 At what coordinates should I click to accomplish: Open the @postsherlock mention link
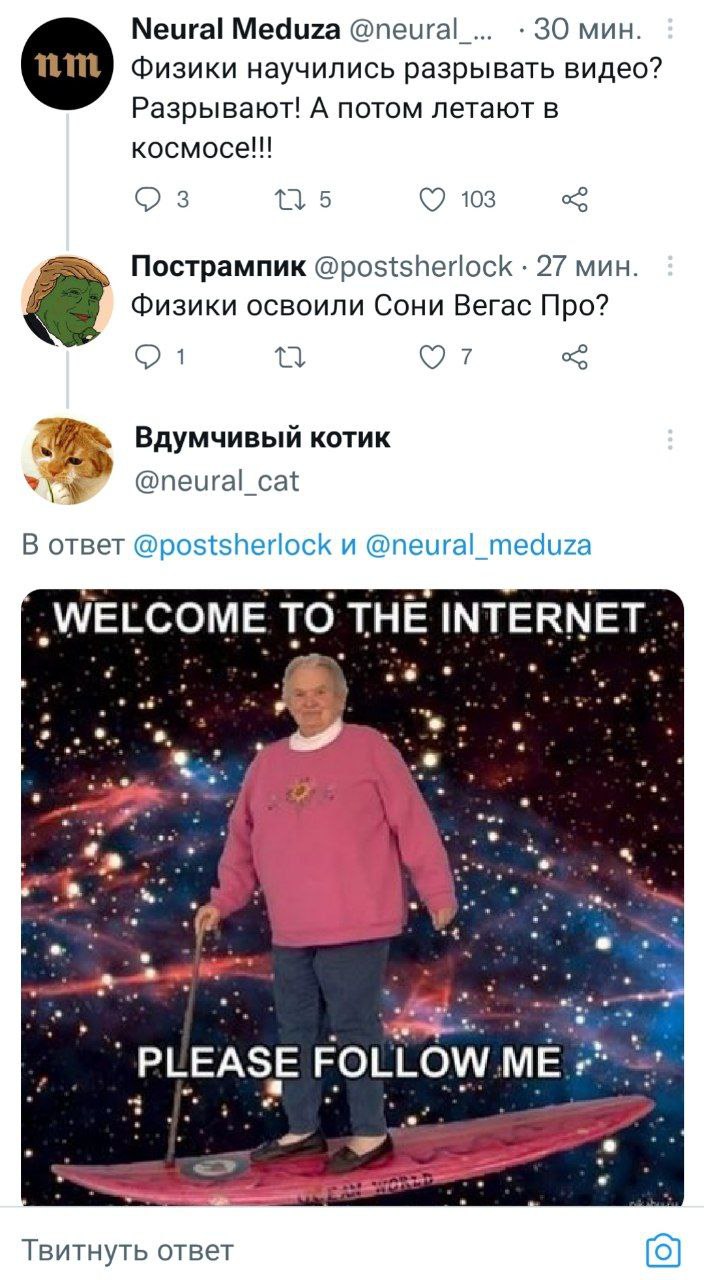point(232,545)
